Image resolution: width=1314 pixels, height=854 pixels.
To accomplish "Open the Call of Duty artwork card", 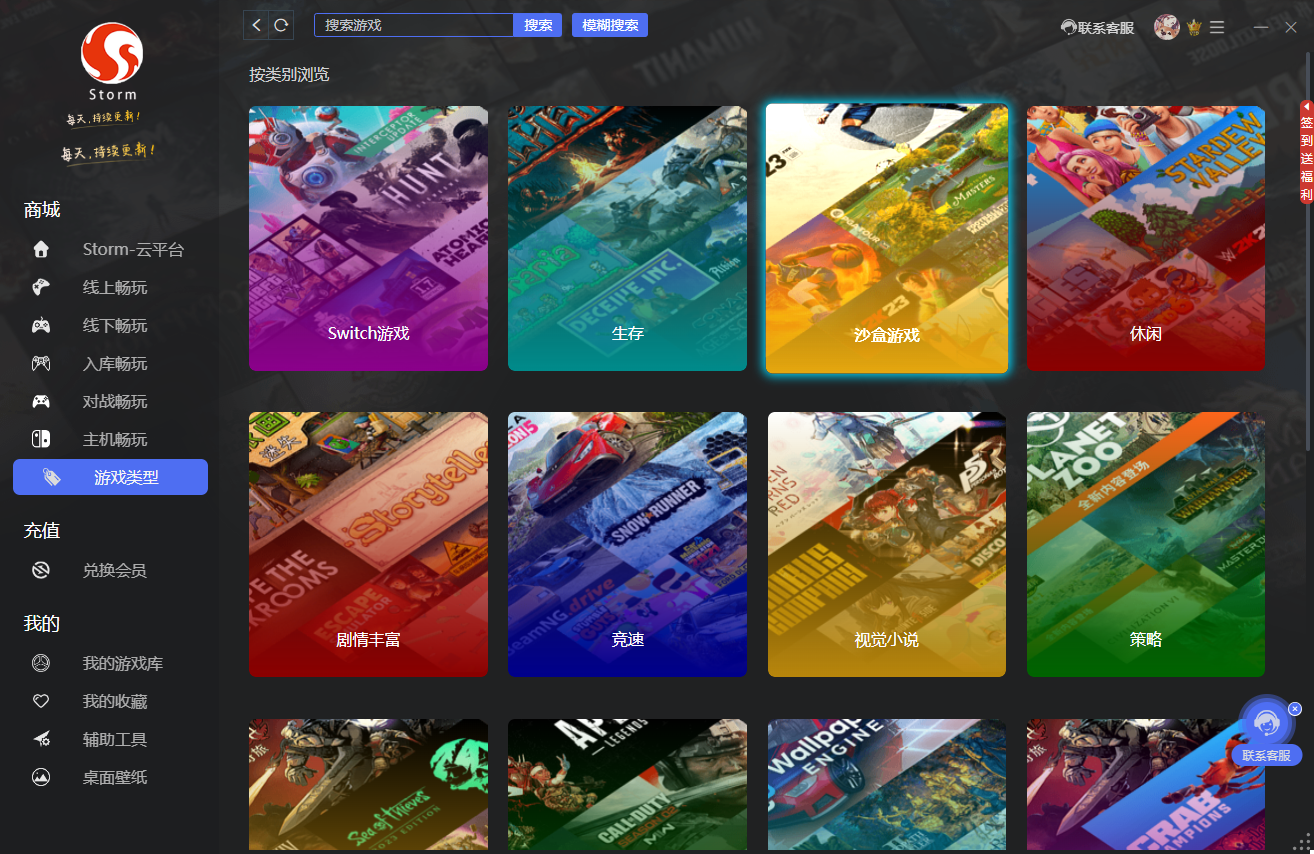I will [x=627, y=785].
